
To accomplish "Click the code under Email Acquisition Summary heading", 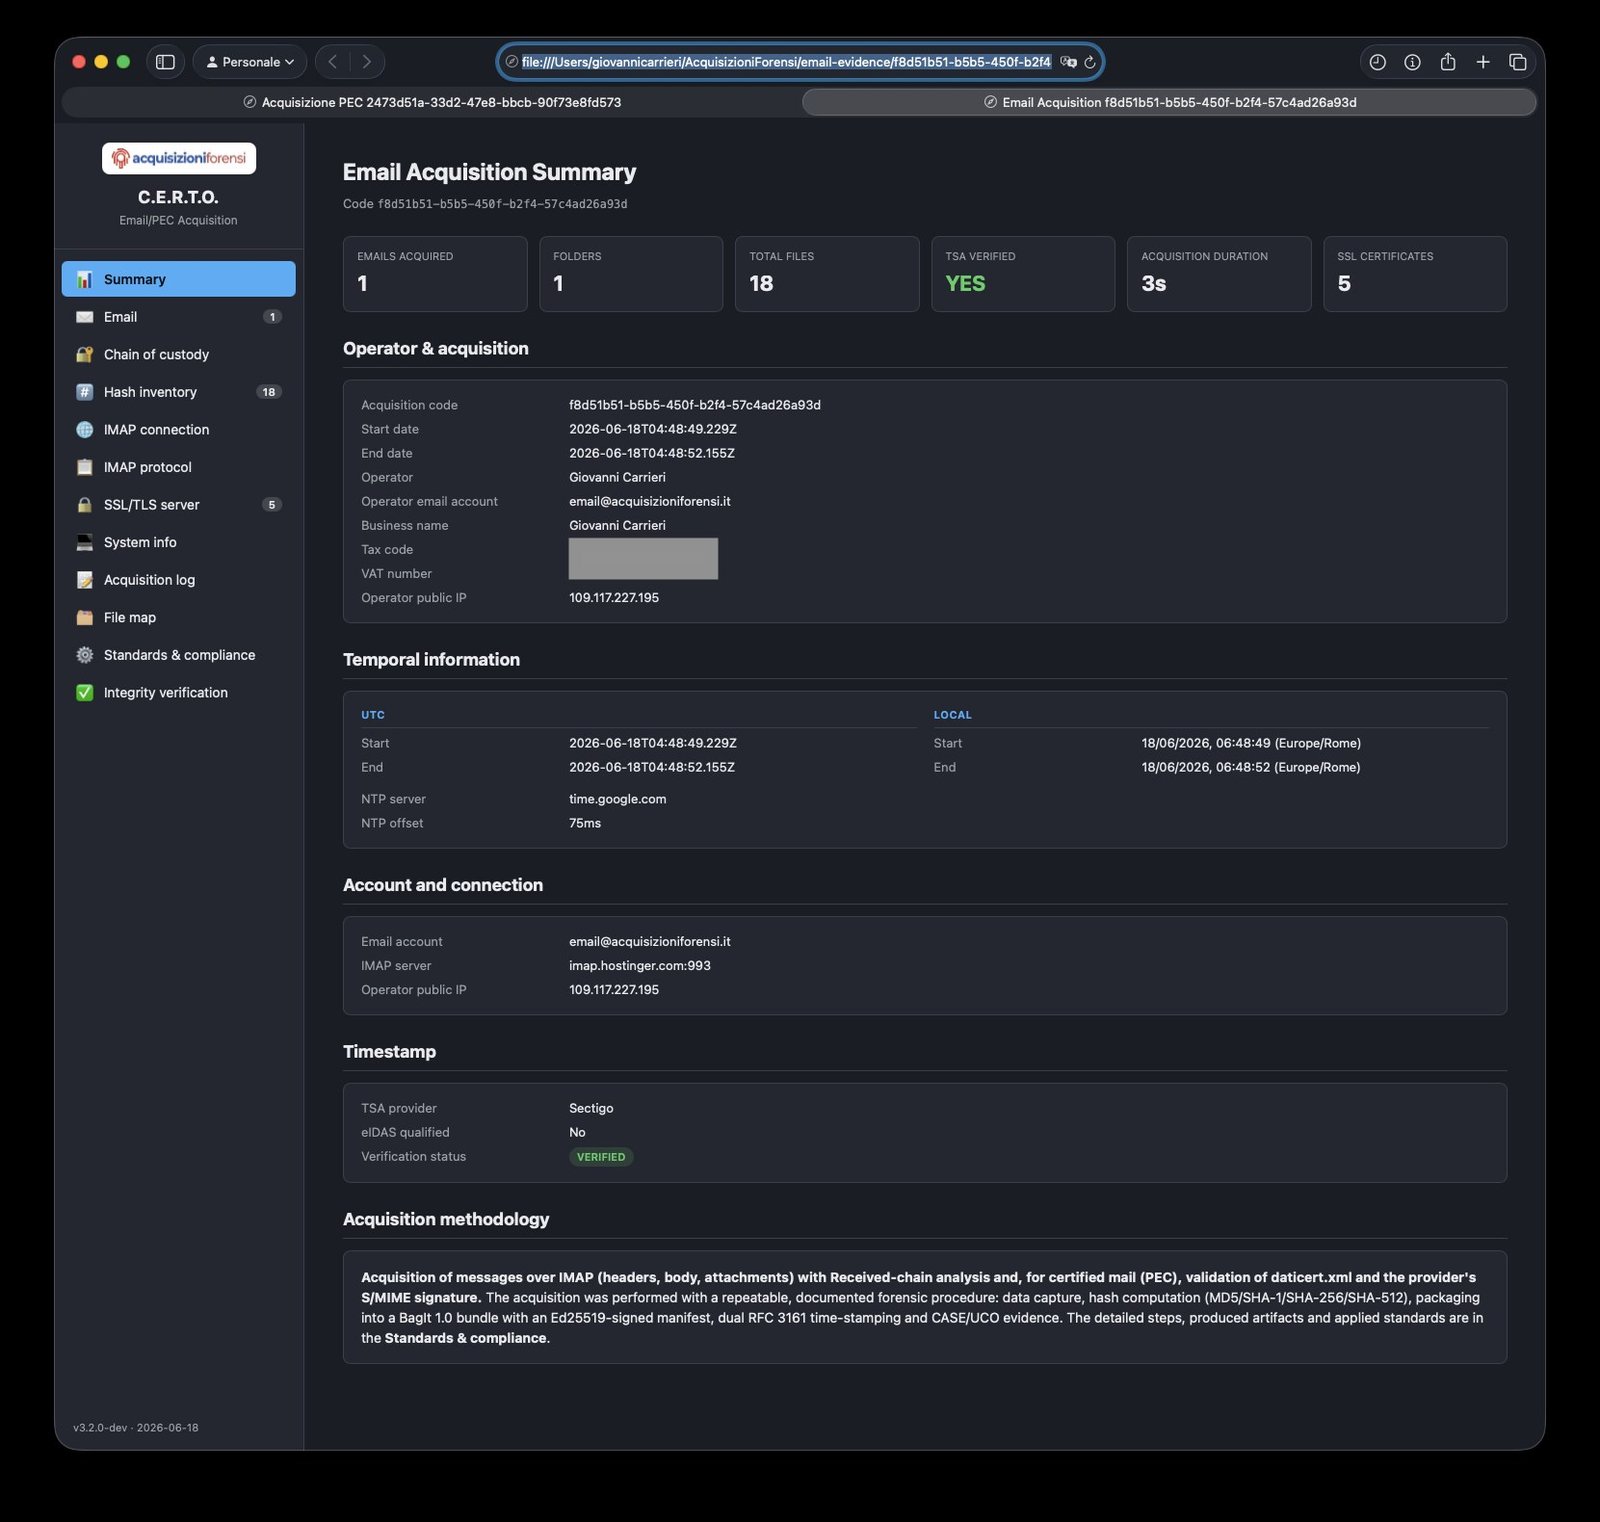I will point(502,204).
